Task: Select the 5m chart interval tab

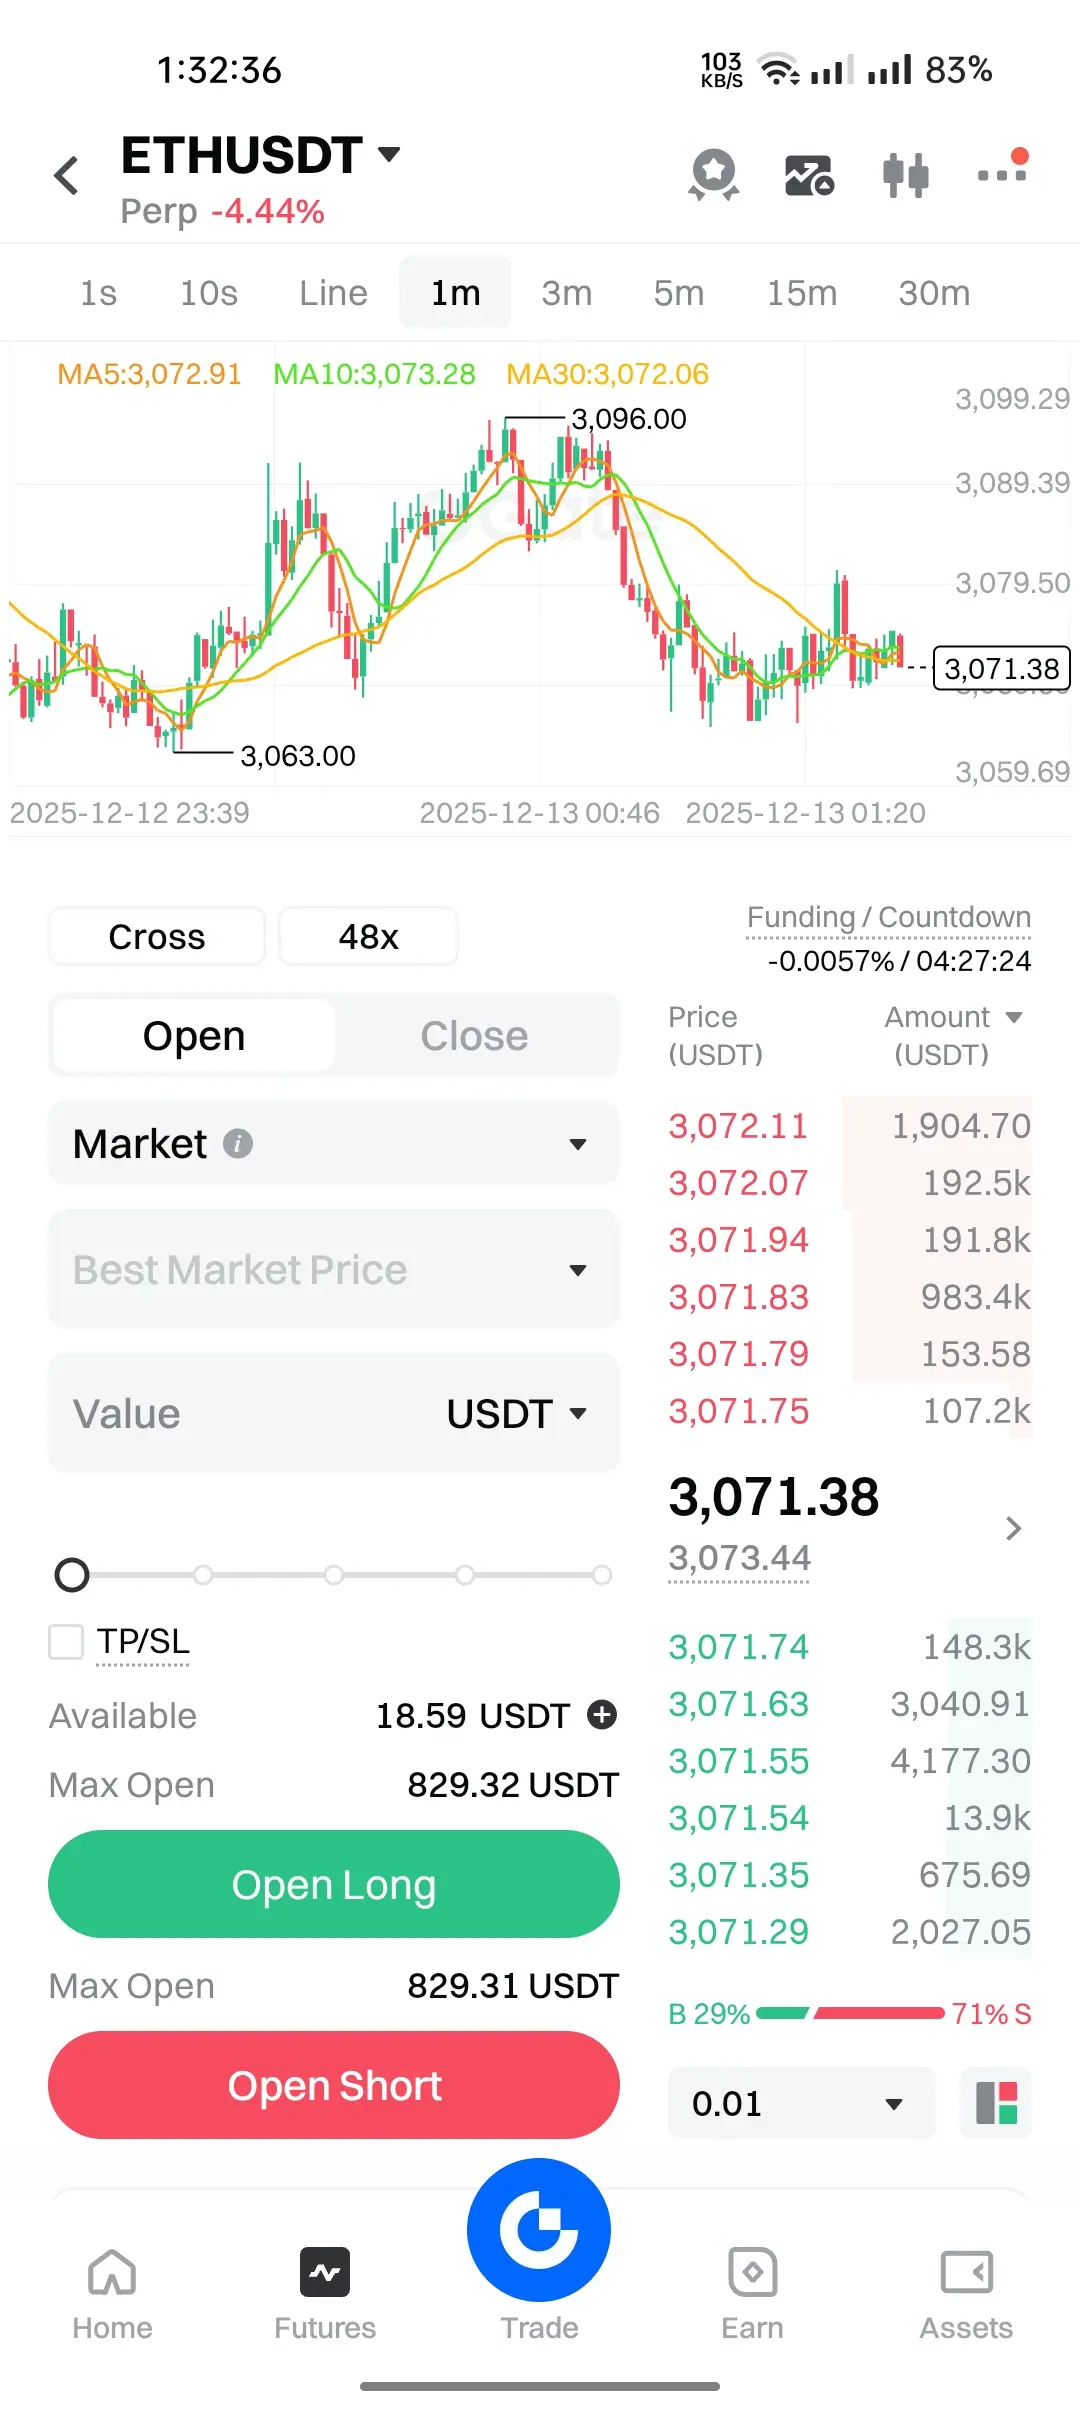Action: [x=679, y=293]
